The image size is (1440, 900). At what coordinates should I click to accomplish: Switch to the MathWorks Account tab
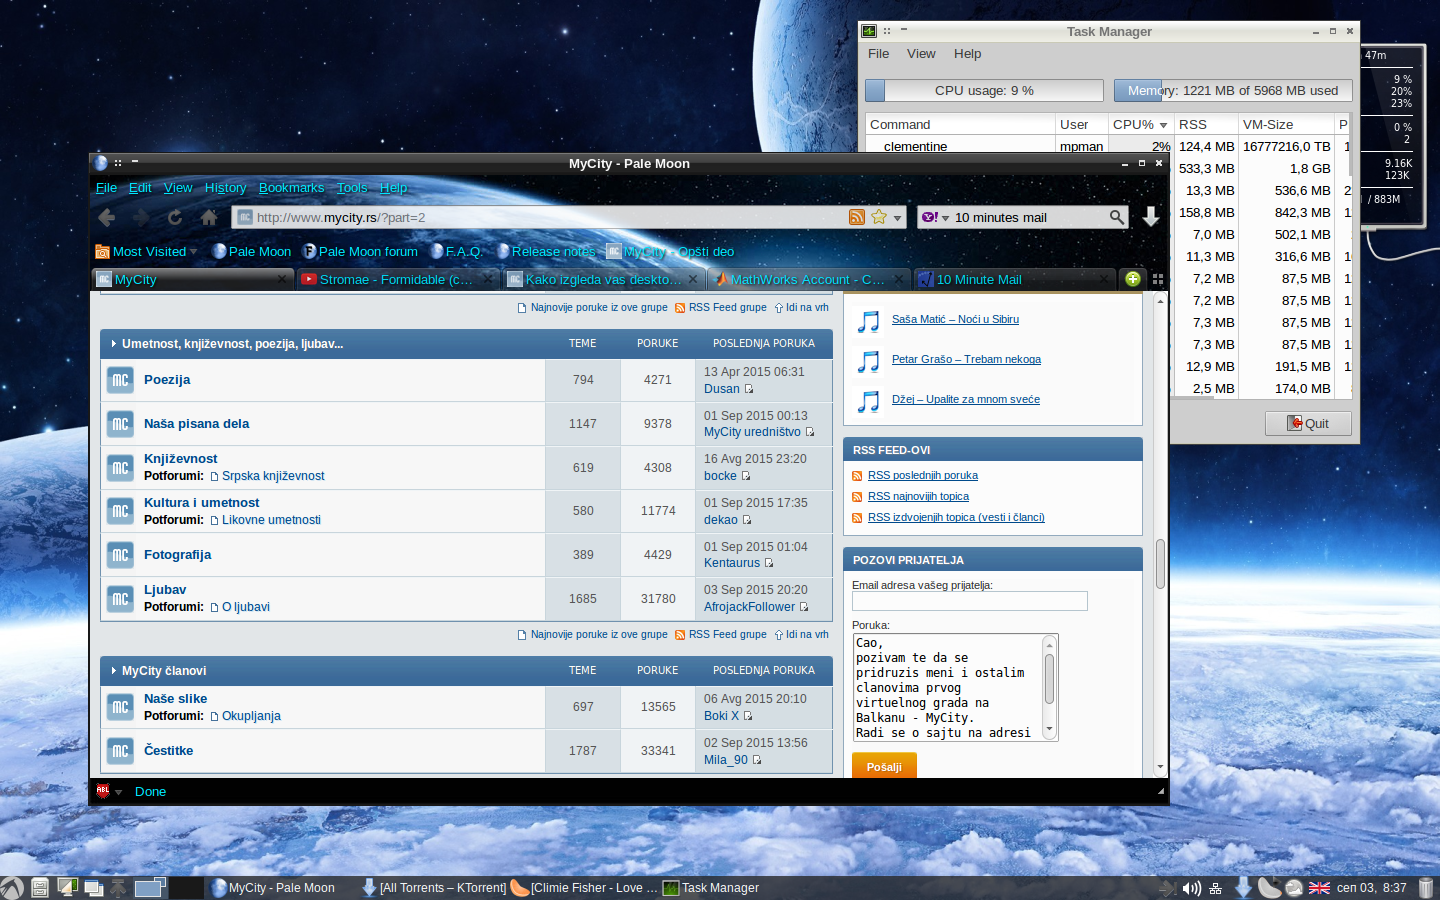[808, 279]
